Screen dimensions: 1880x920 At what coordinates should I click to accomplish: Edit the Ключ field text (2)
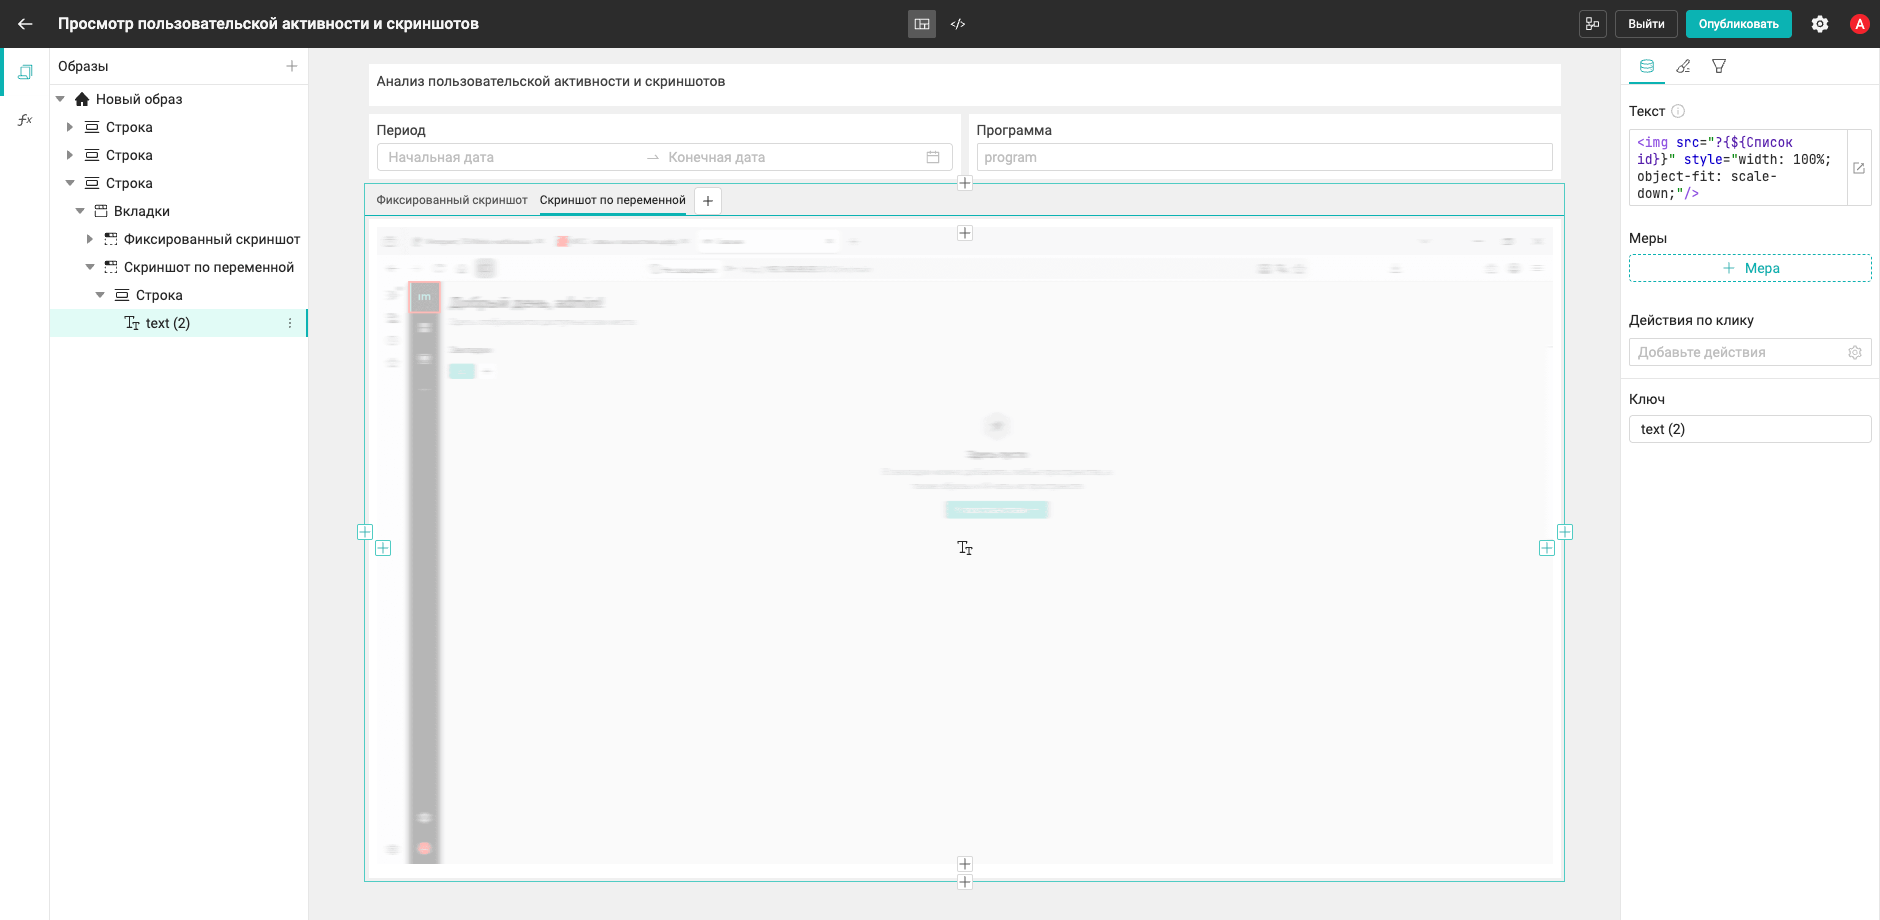1750,429
